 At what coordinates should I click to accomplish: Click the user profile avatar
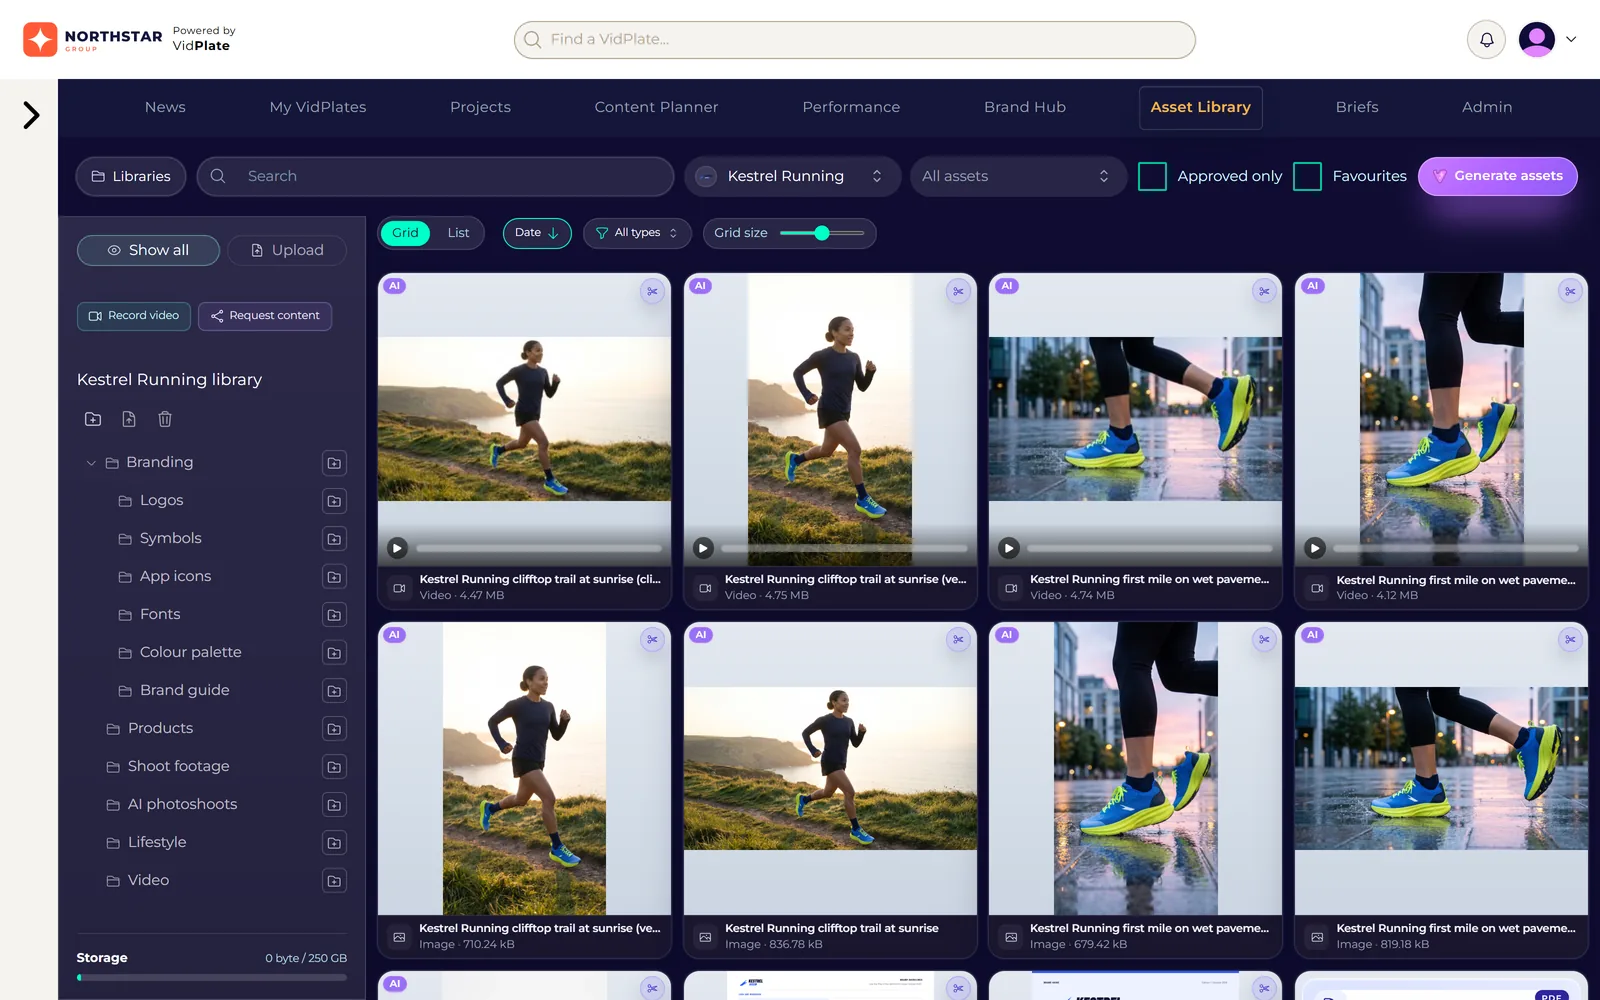(x=1536, y=40)
